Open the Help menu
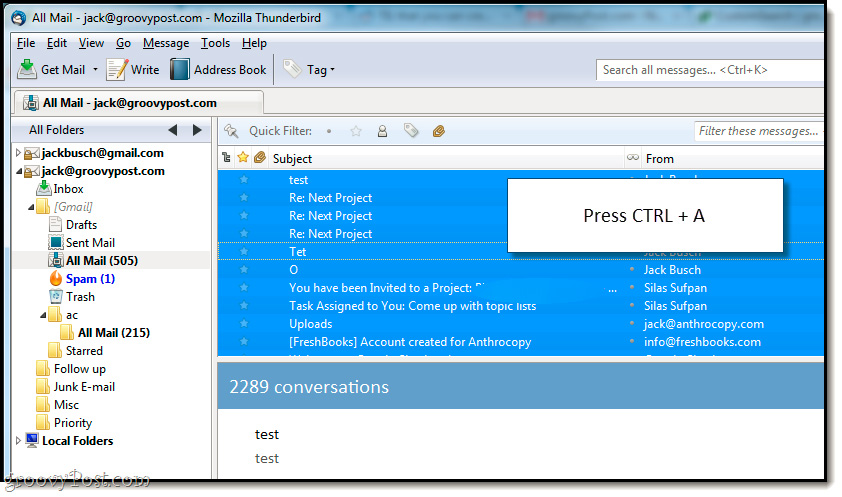The image size is (842, 497). pos(254,43)
